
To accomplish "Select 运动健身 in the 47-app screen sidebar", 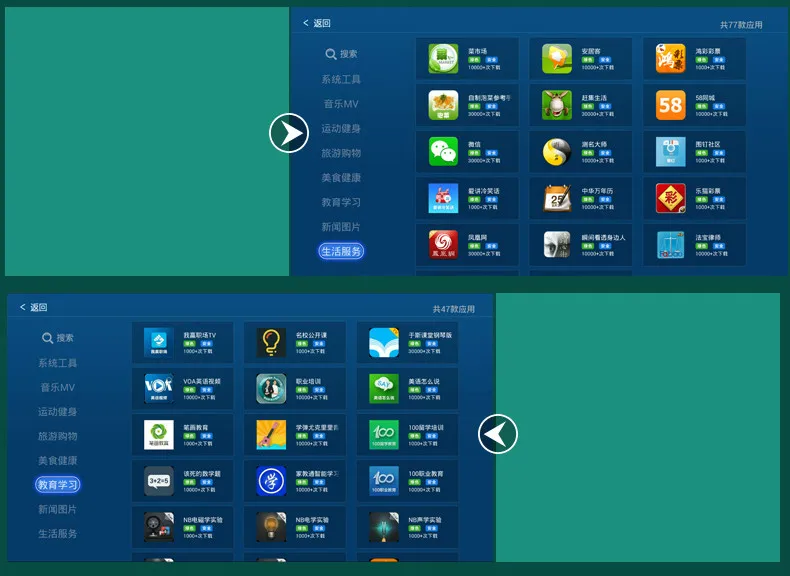I will pos(57,412).
